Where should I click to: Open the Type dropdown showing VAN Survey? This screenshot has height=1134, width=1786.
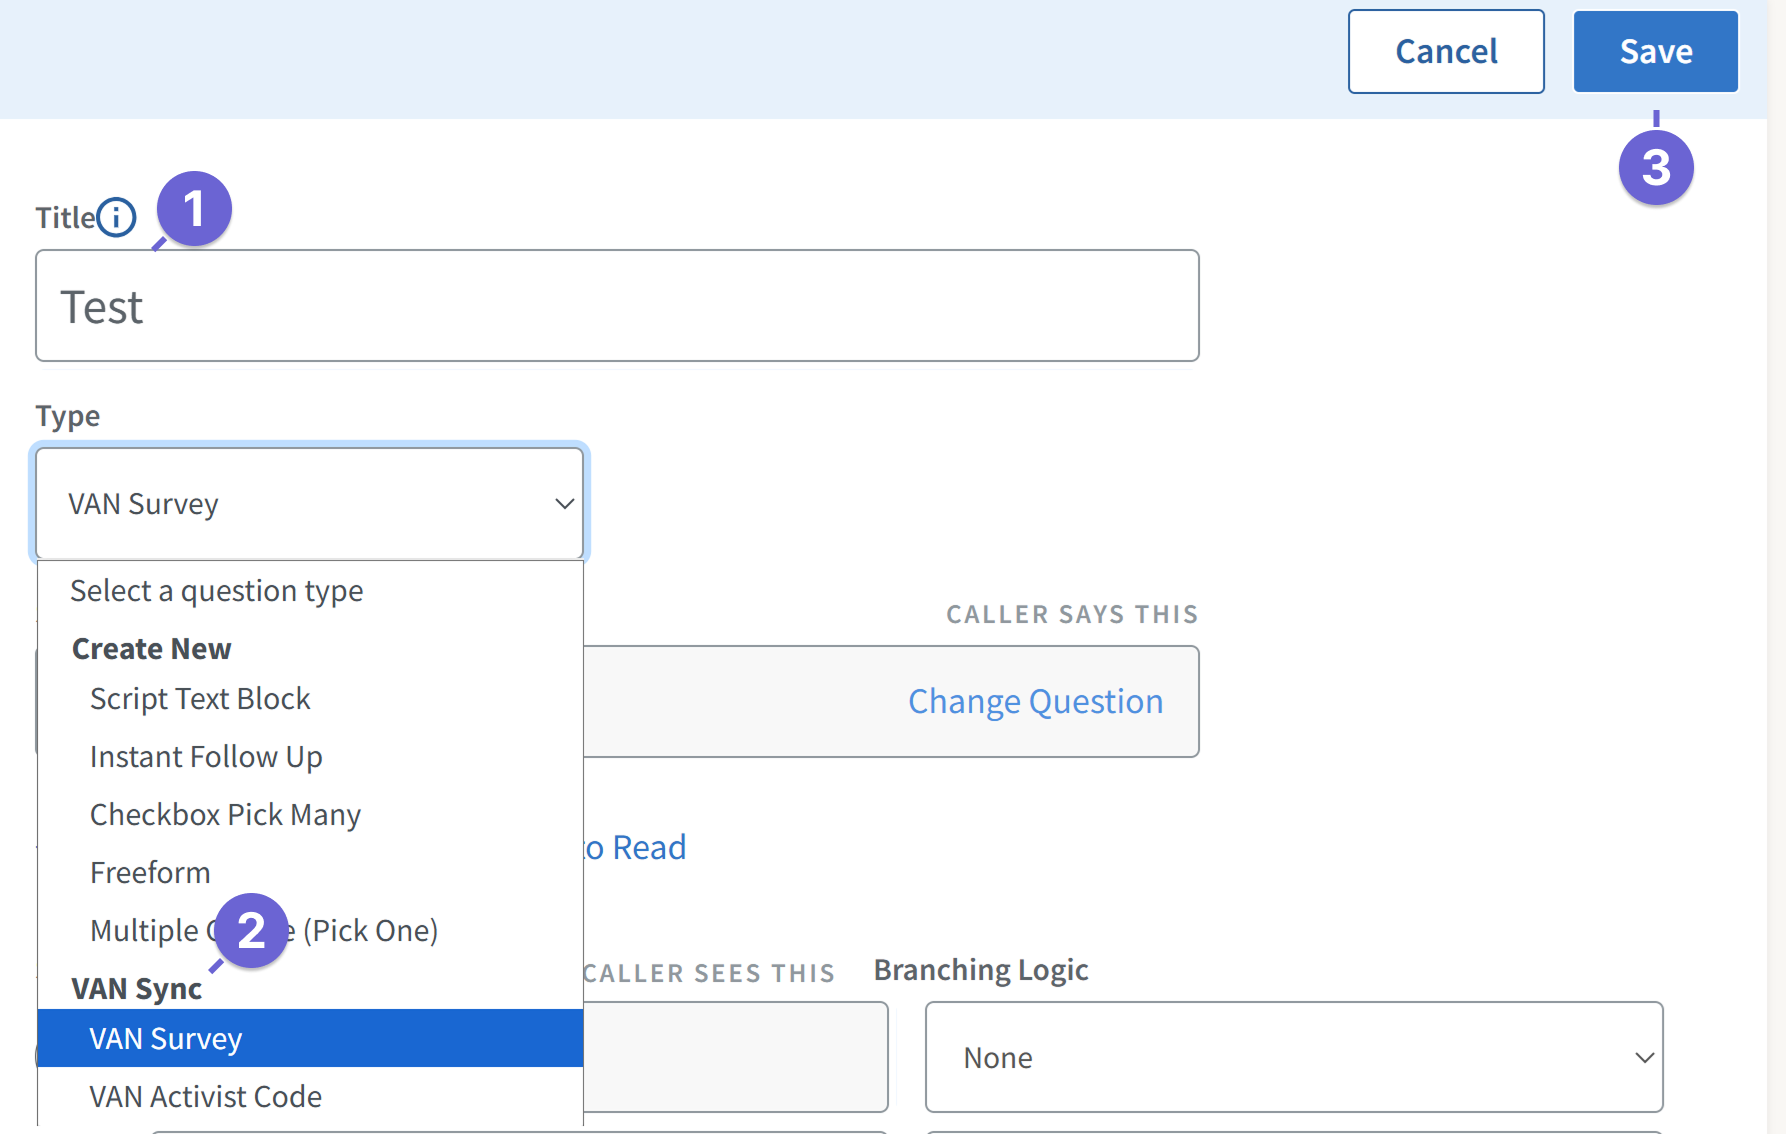310,503
